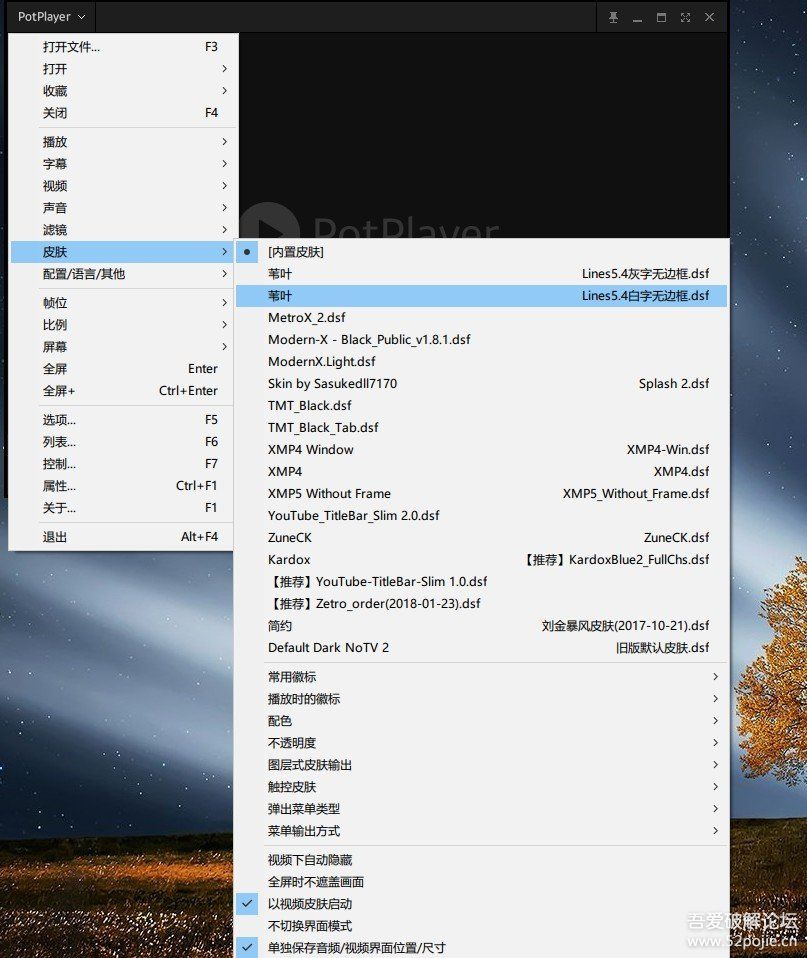Maximize the PotPlayer window
The image size is (807, 958).
point(661,17)
